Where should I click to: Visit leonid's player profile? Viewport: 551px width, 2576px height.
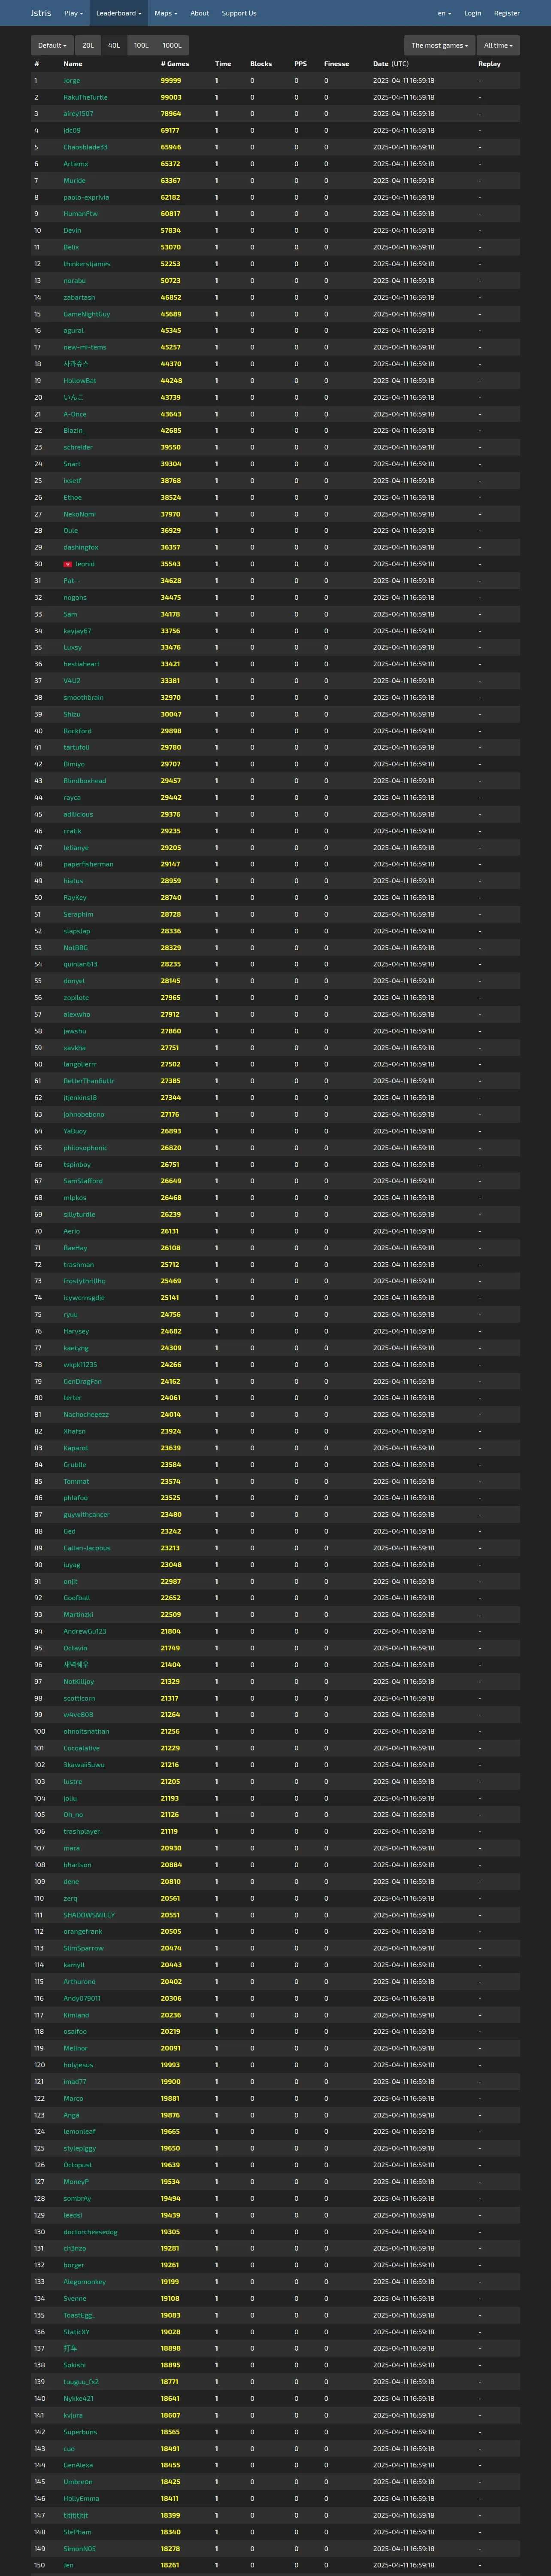(x=85, y=564)
